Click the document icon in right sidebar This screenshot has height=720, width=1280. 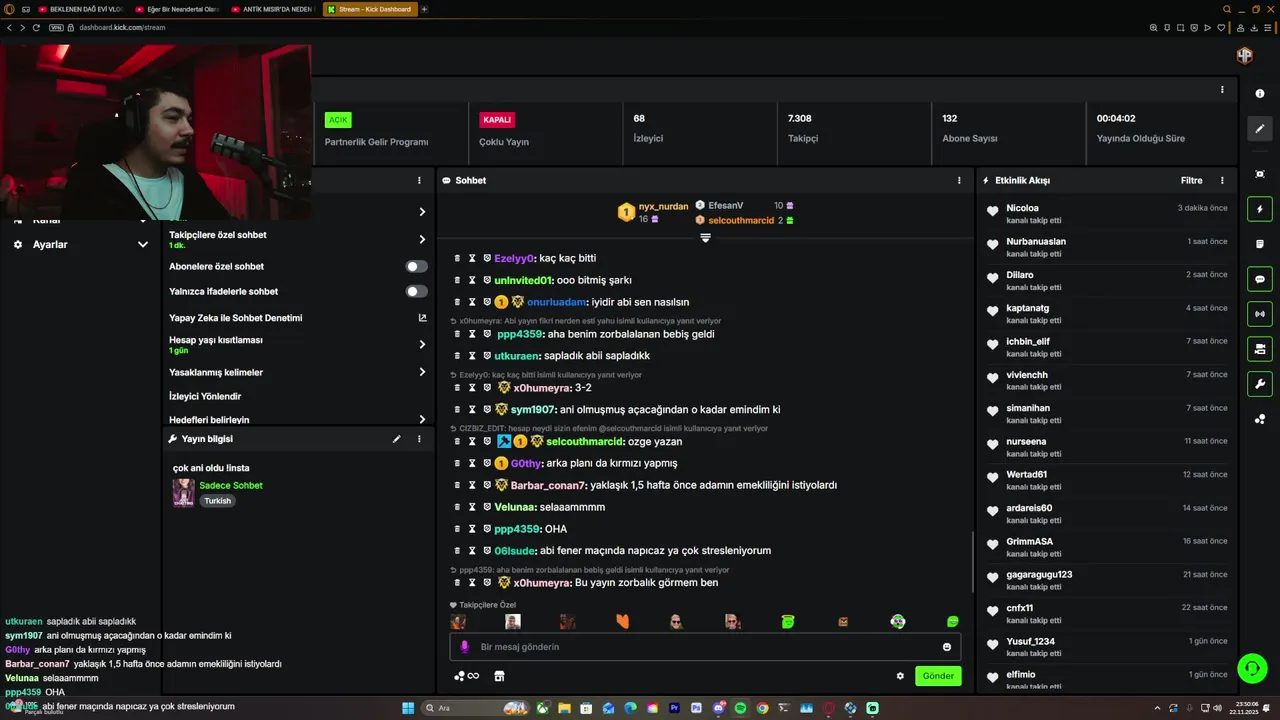coord(1259,244)
